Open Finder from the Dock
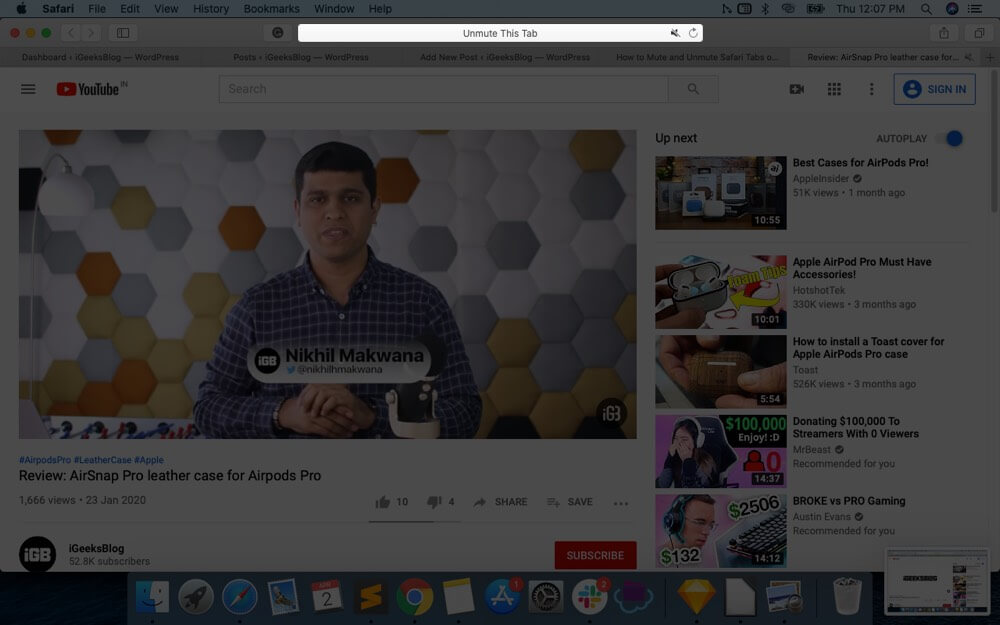This screenshot has width=1000, height=625. click(152, 597)
